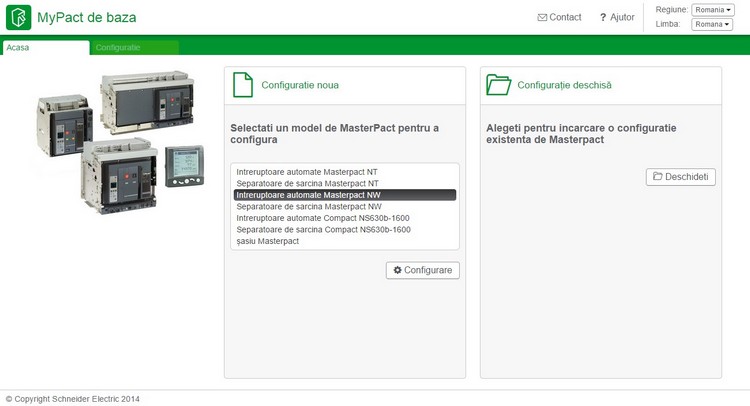
Task: Select Separatoare de sarcina Masterpact NW
Action: [344, 207]
